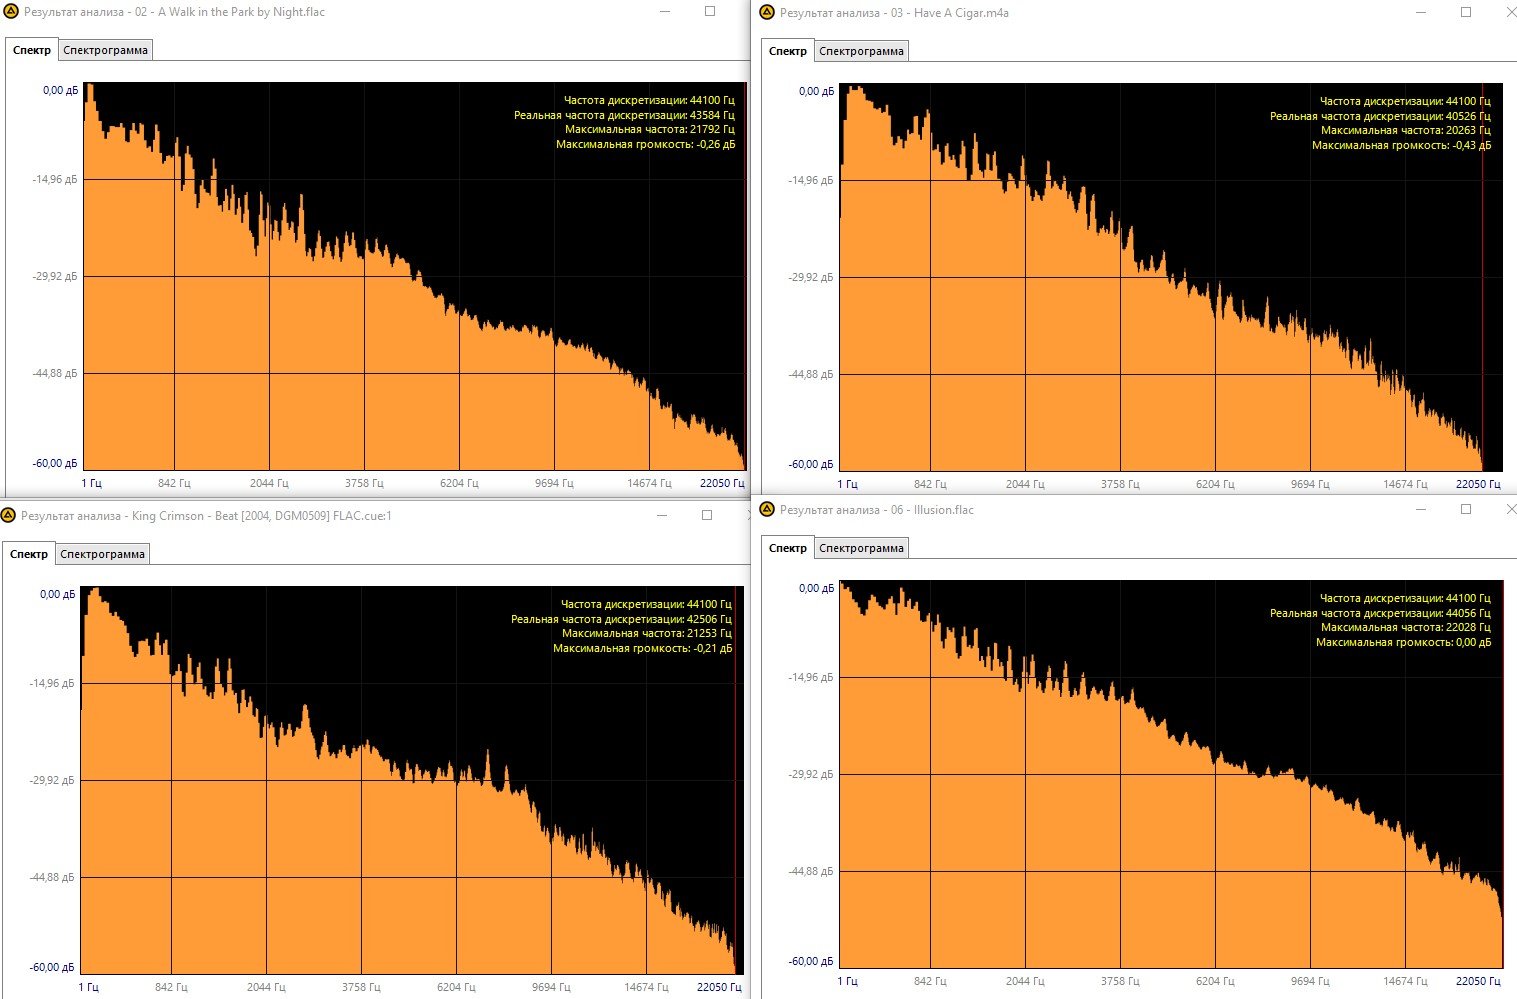Click 'Максимальная частота: 21792 Гц' line
The height and width of the screenshot is (999, 1517).
pyautogui.click(x=649, y=129)
